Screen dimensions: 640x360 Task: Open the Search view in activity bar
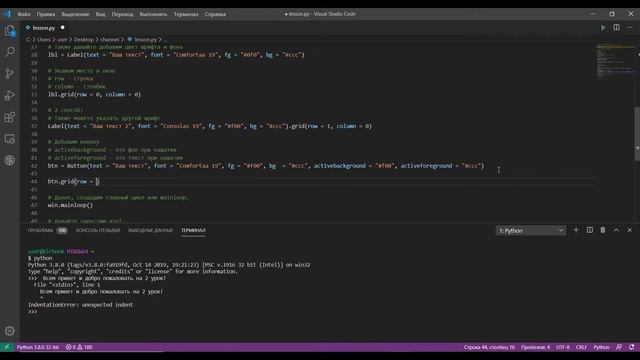10,52
